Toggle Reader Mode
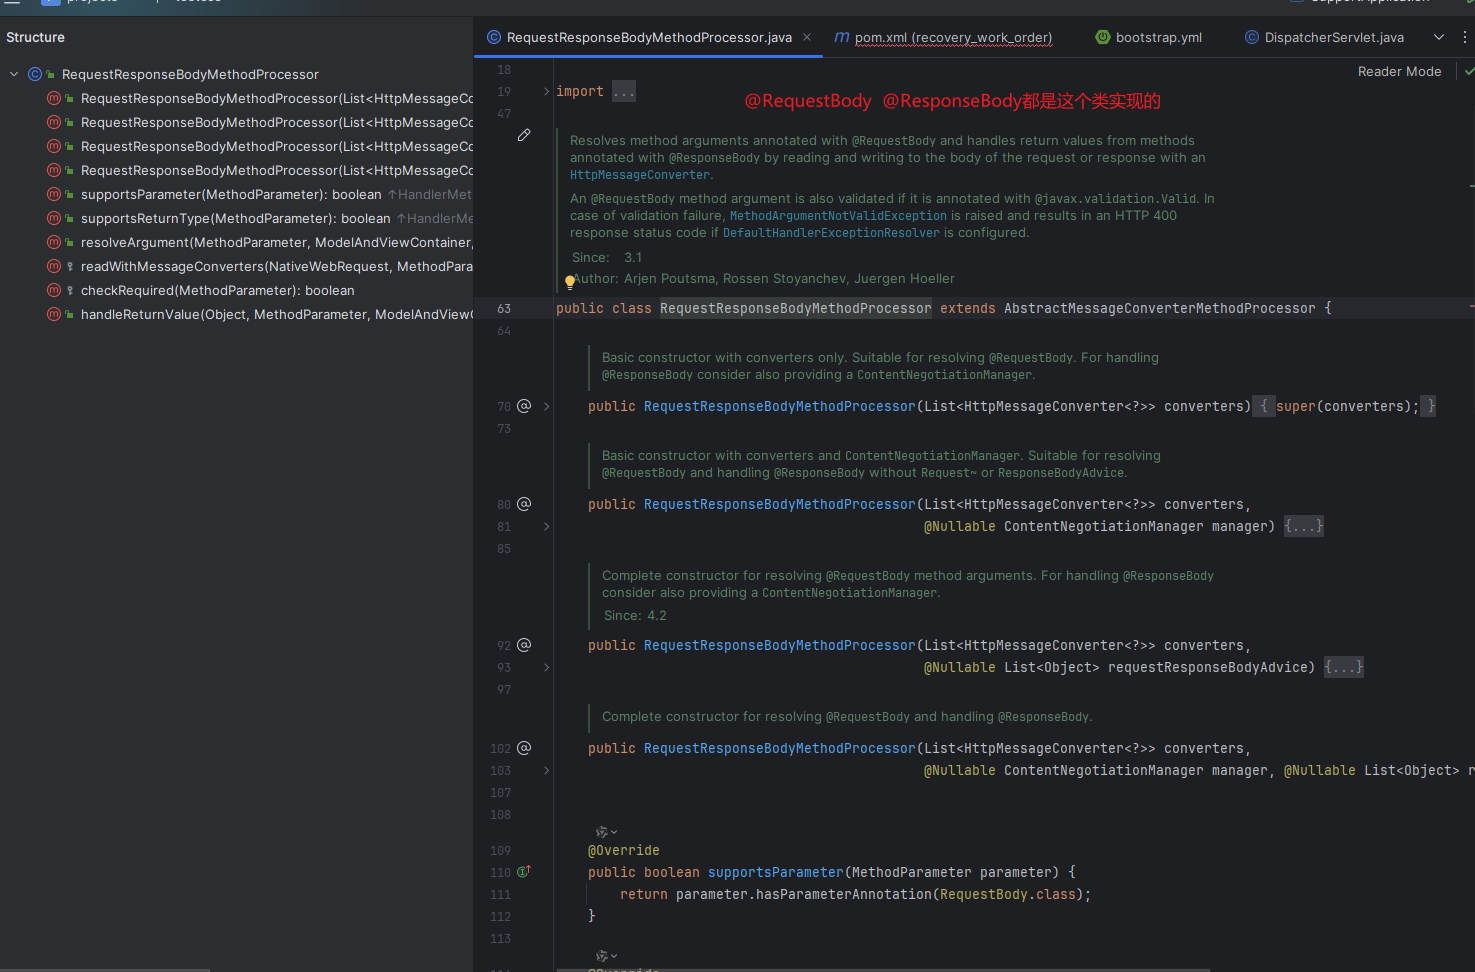Image resolution: width=1475 pixels, height=972 pixels. pos(1399,71)
